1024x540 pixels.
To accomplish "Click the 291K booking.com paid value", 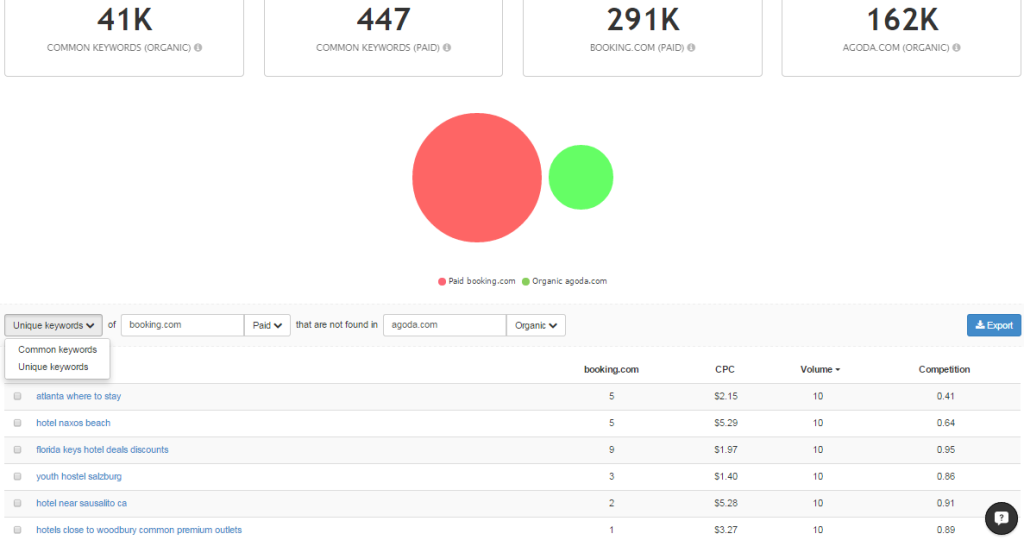I will [x=643, y=20].
